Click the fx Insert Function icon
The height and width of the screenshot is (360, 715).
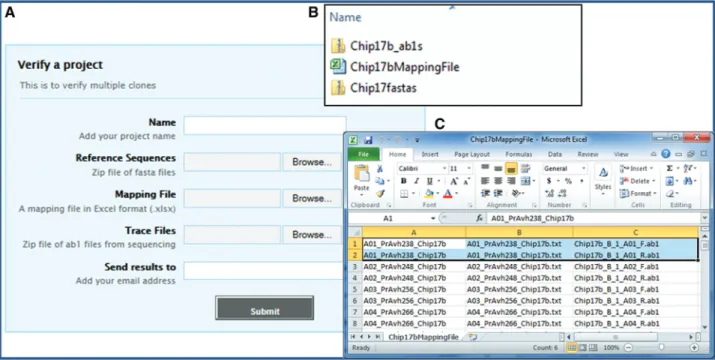tap(479, 219)
